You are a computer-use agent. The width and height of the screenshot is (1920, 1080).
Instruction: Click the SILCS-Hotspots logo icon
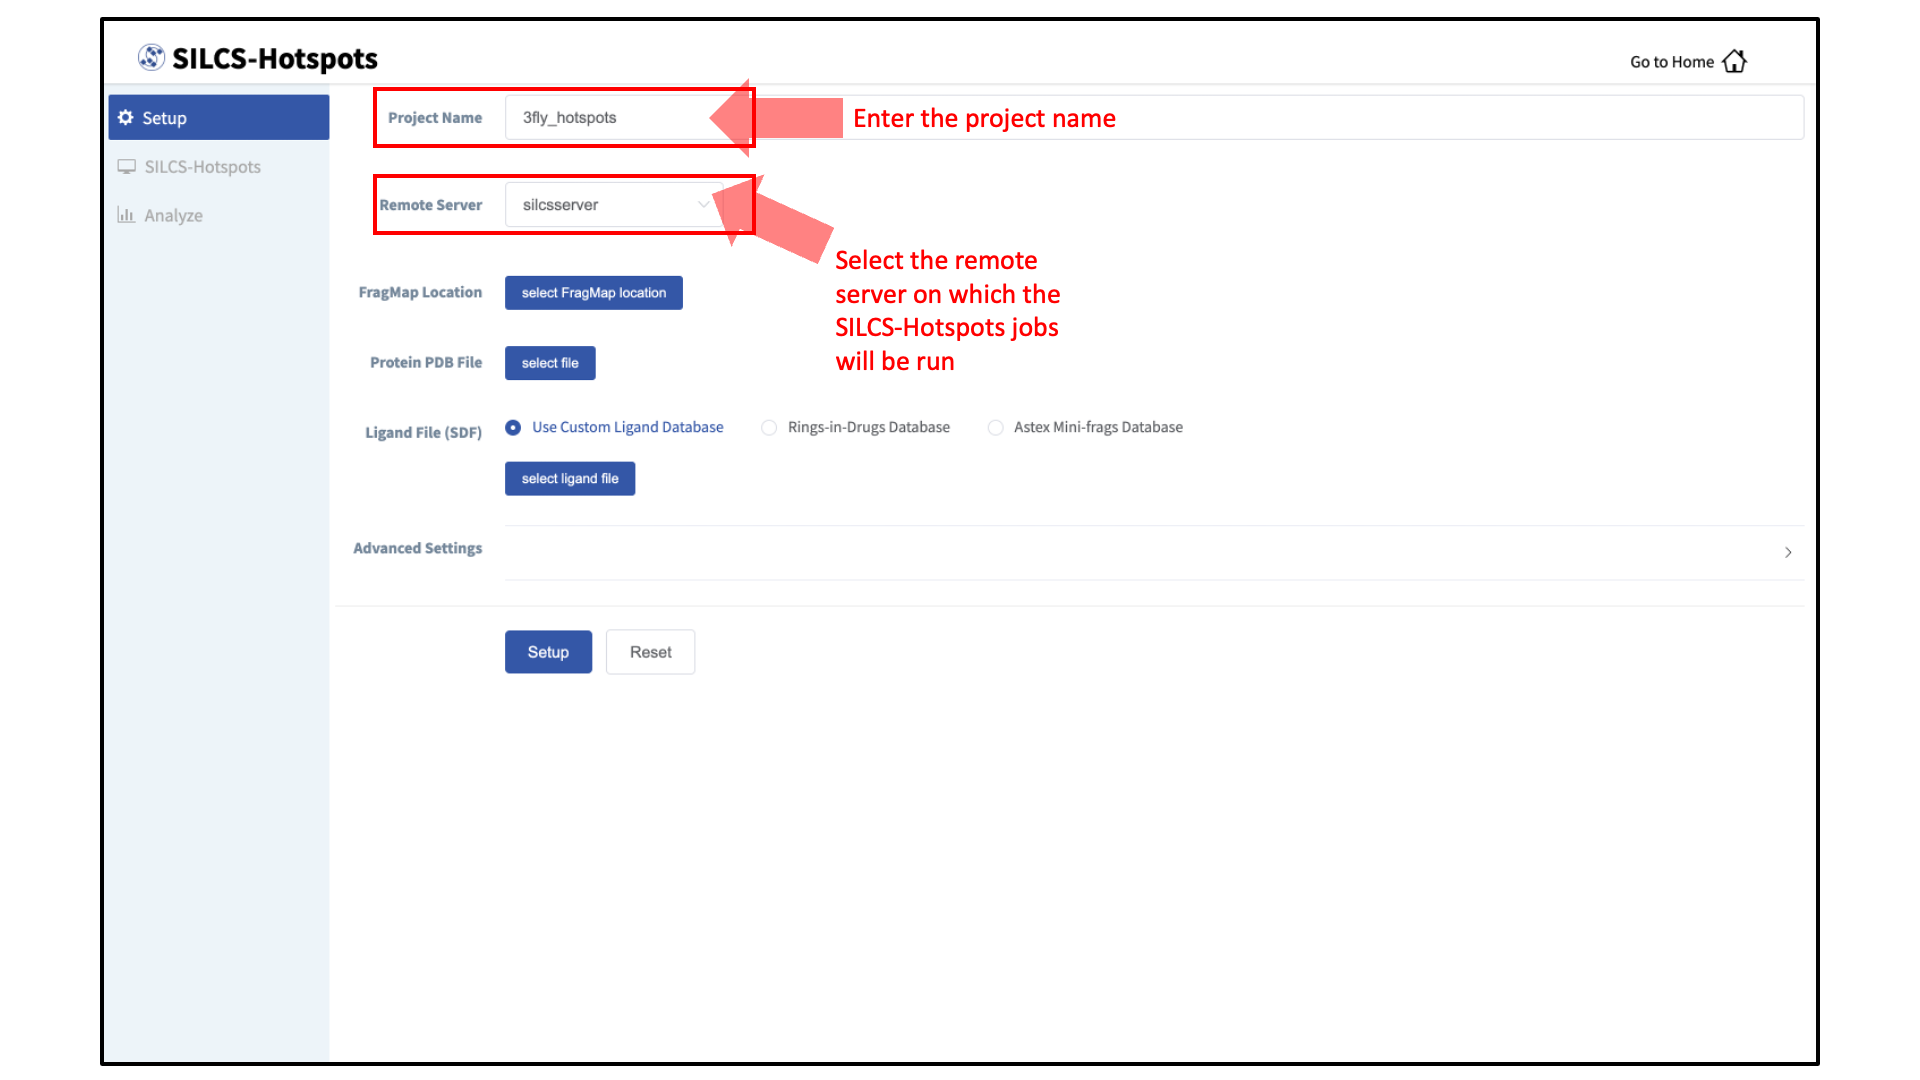(x=151, y=58)
